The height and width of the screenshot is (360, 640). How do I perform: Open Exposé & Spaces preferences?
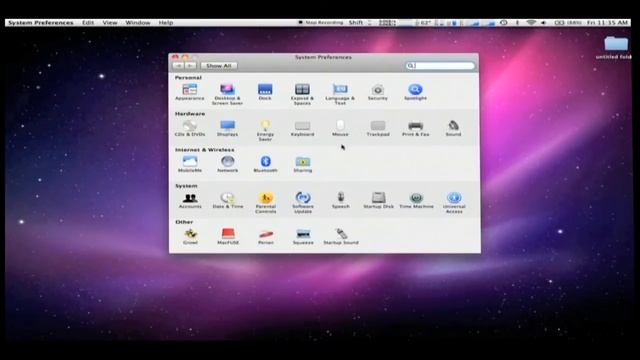point(302,94)
